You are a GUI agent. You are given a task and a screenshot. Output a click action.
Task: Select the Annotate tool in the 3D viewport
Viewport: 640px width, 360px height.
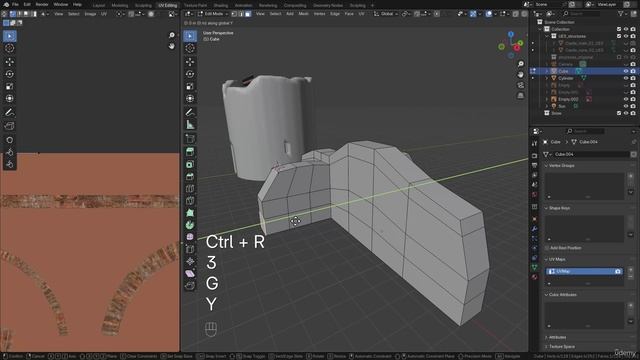click(190, 112)
